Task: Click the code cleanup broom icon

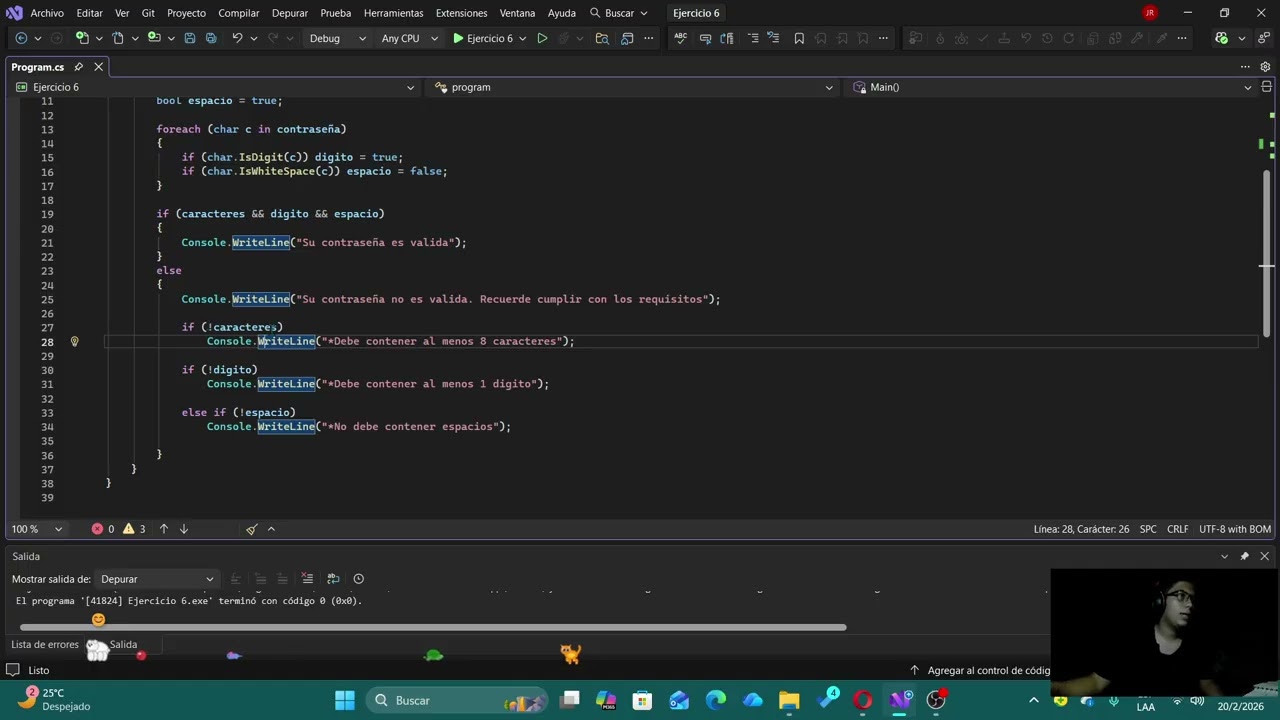Action: 252,529
